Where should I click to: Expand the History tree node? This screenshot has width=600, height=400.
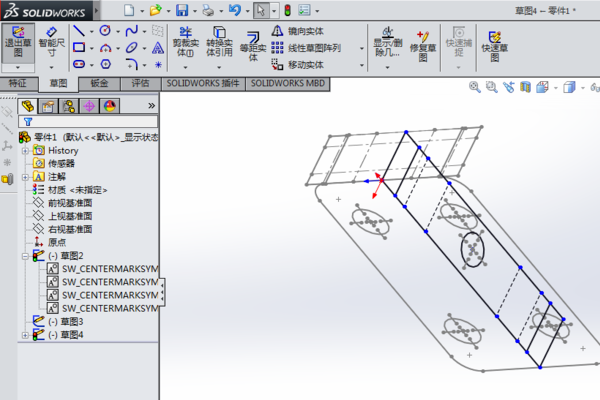pyautogui.click(x=25, y=150)
